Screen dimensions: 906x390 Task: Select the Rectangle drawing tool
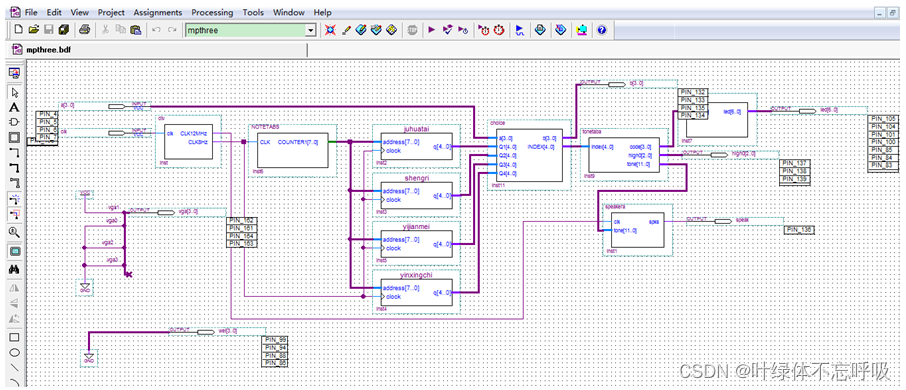pyautogui.click(x=15, y=337)
